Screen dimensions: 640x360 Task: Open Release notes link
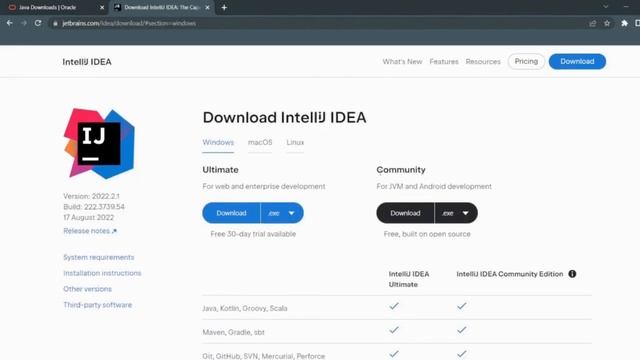tap(90, 231)
